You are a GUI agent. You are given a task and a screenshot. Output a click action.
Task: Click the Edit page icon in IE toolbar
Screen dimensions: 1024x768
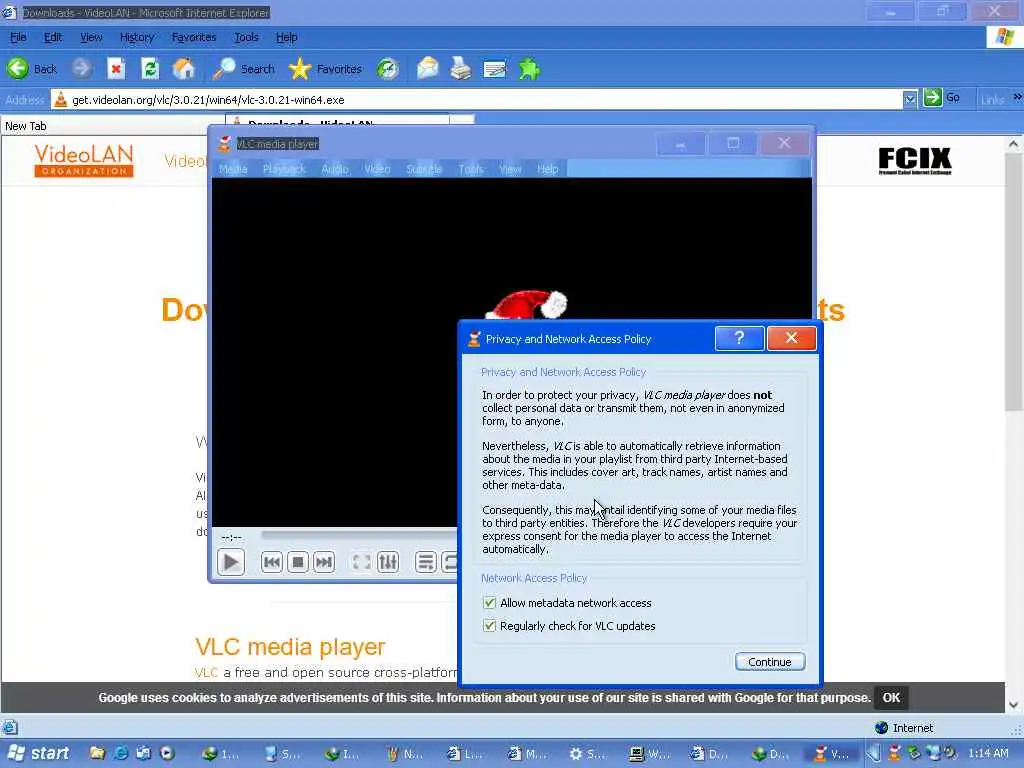[494, 69]
